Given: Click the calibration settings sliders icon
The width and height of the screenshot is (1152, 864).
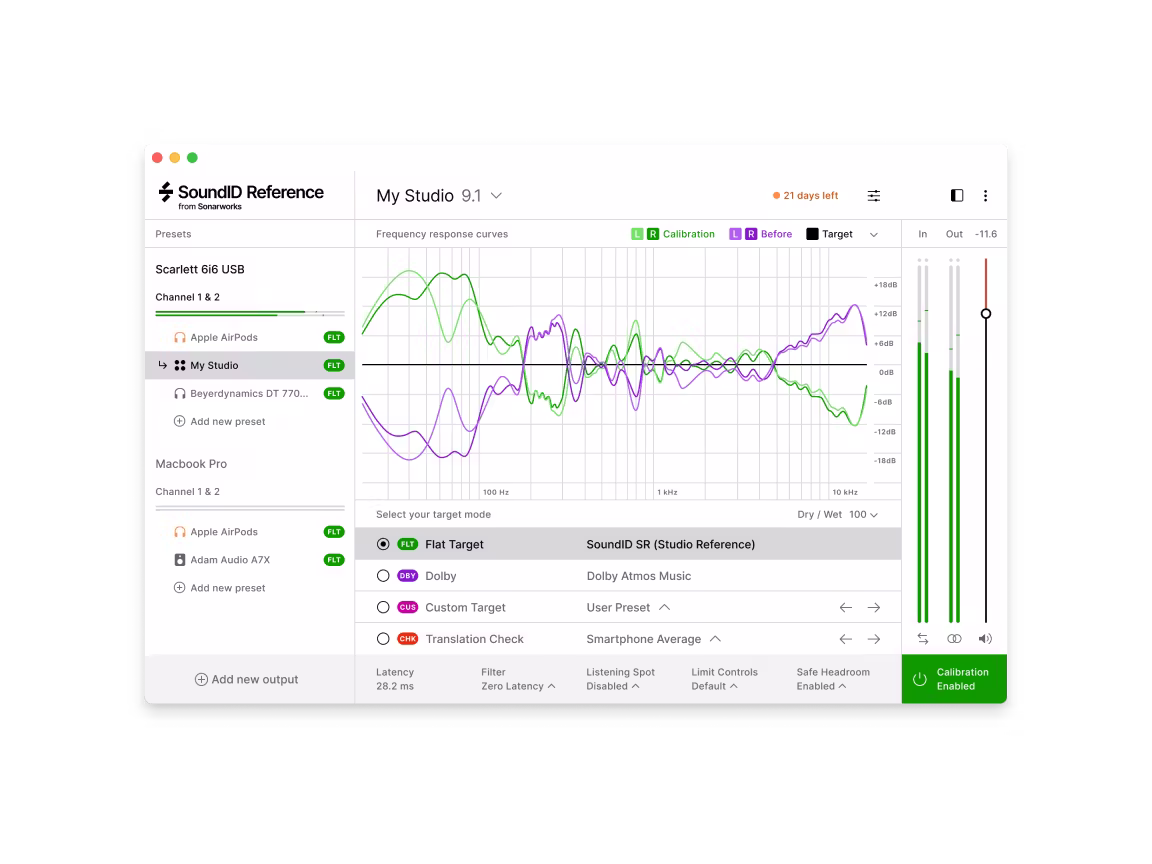Looking at the screenshot, I should [873, 195].
